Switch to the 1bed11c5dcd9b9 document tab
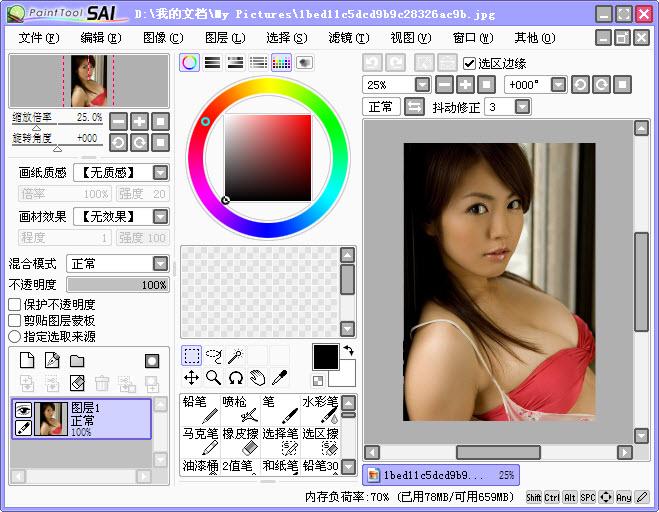The height and width of the screenshot is (512, 659). 441,475
